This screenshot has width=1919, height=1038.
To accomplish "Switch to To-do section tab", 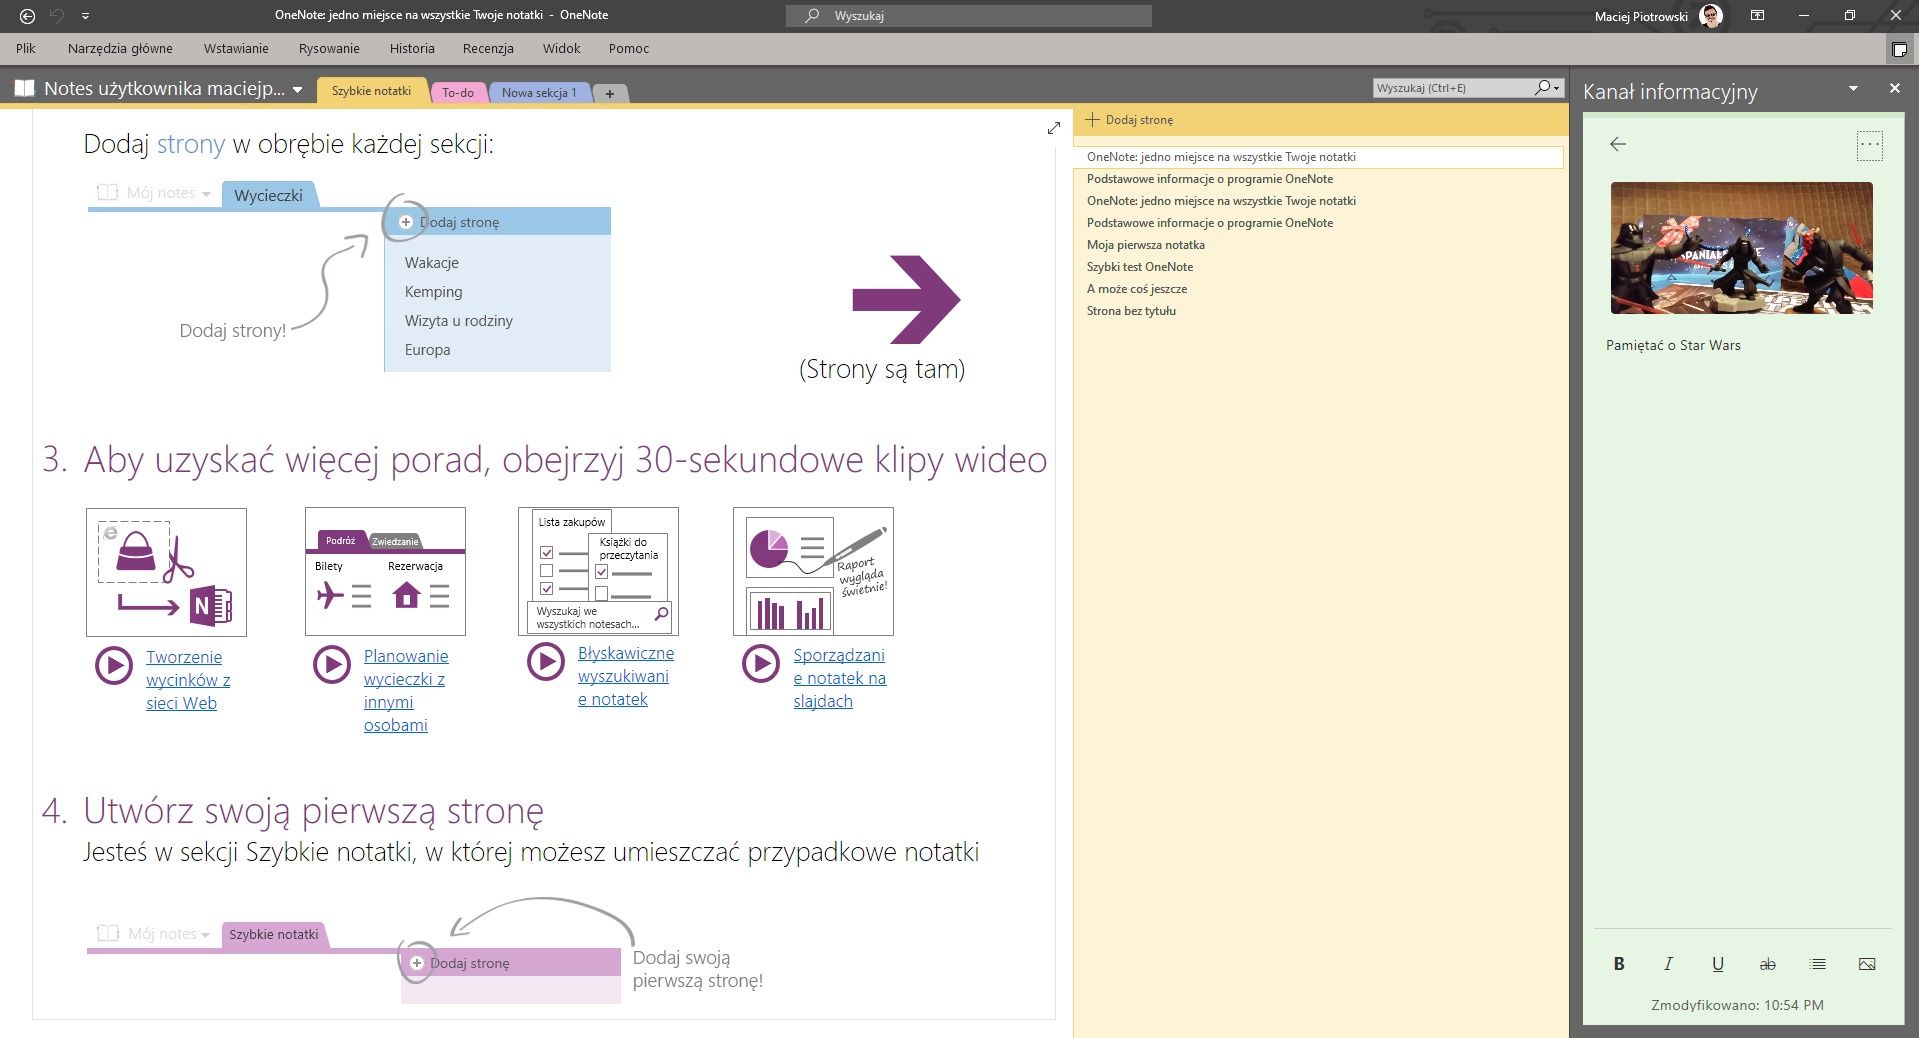I will [x=458, y=92].
